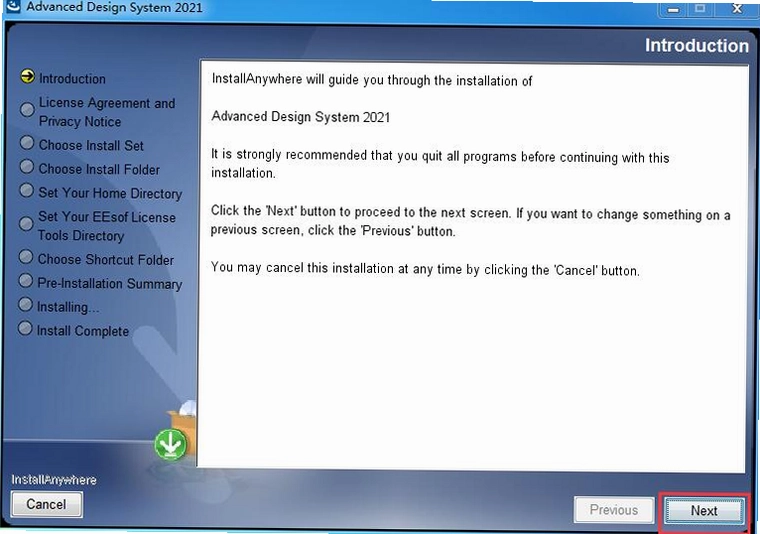Click the green download installer icon
The height and width of the screenshot is (534, 760).
point(171,444)
